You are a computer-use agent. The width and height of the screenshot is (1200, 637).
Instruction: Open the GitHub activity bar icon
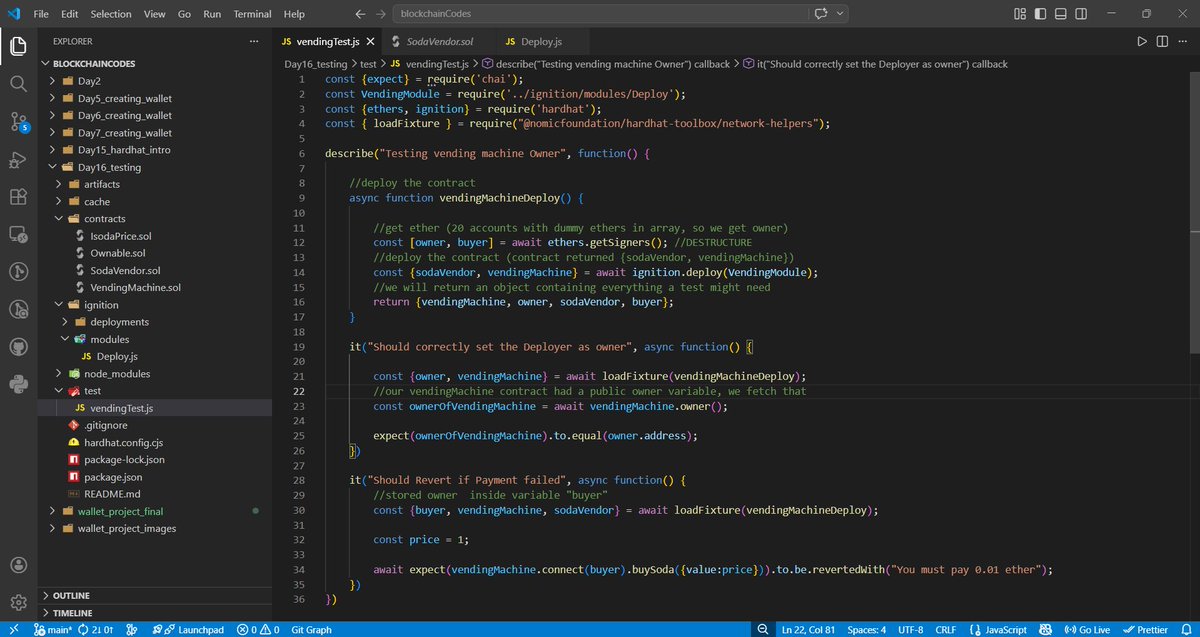pyautogui.click(x=18, y=347)
